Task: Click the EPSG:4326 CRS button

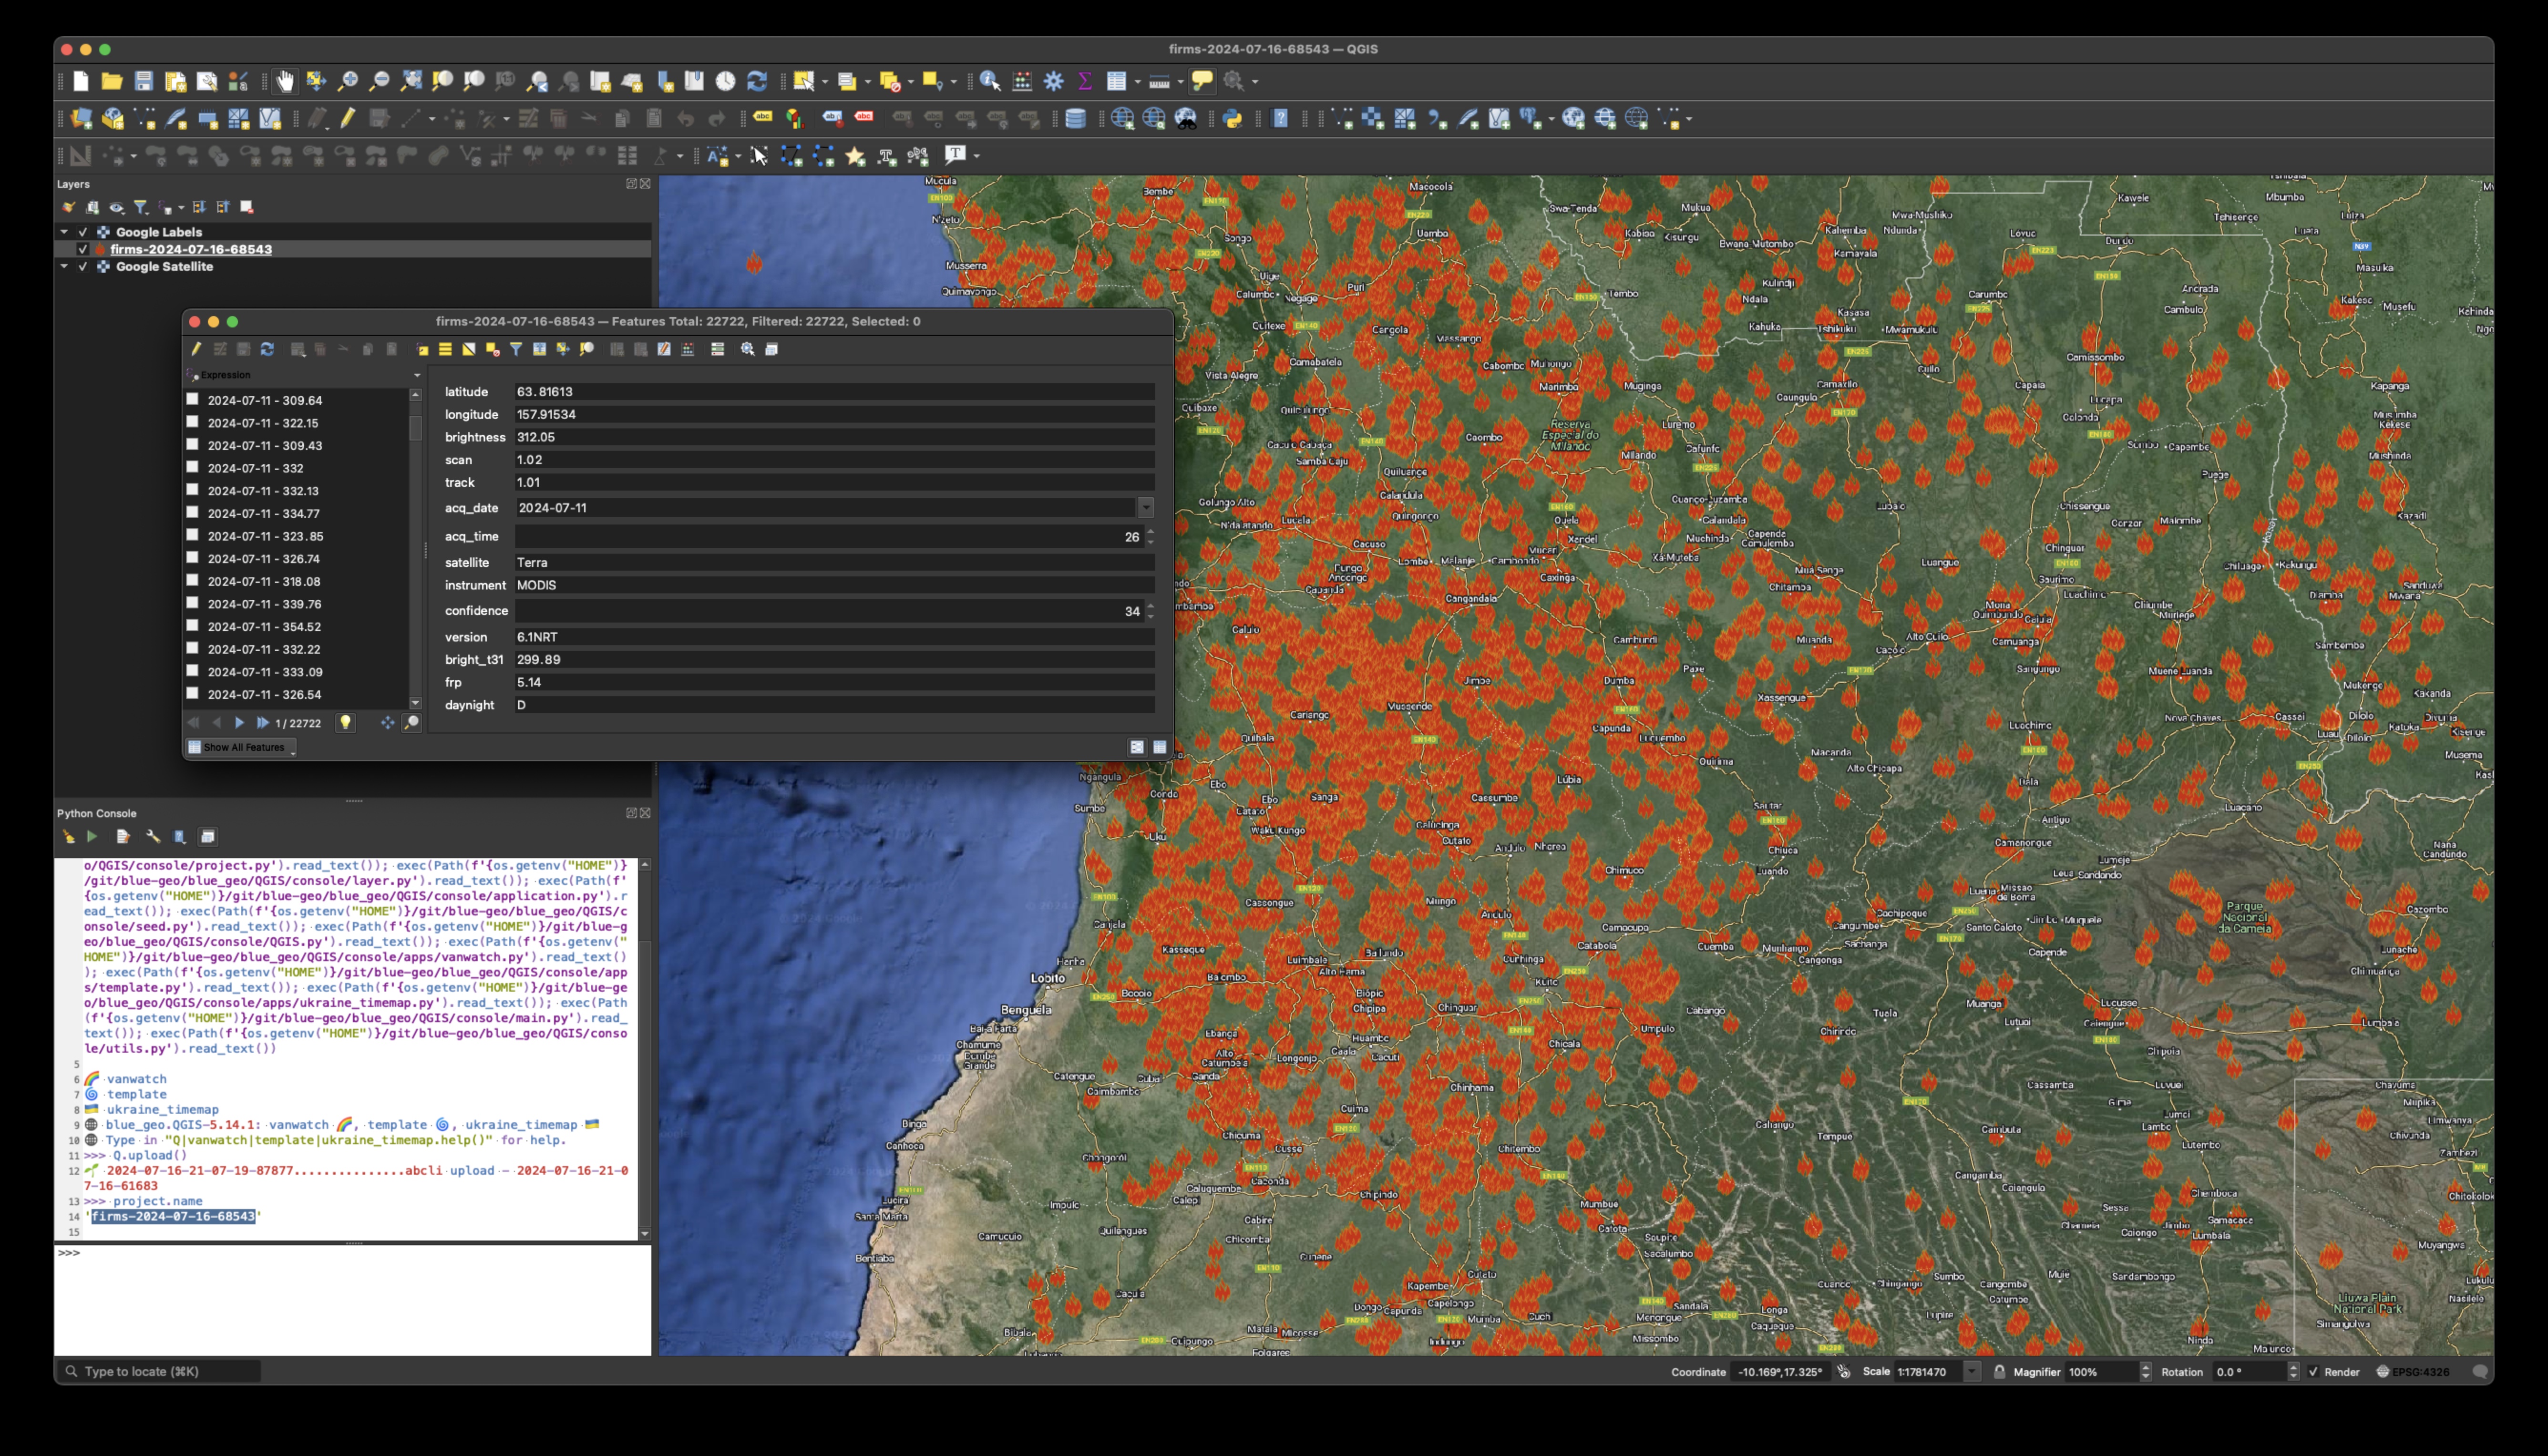Action: click(x=2413, y=1372)
